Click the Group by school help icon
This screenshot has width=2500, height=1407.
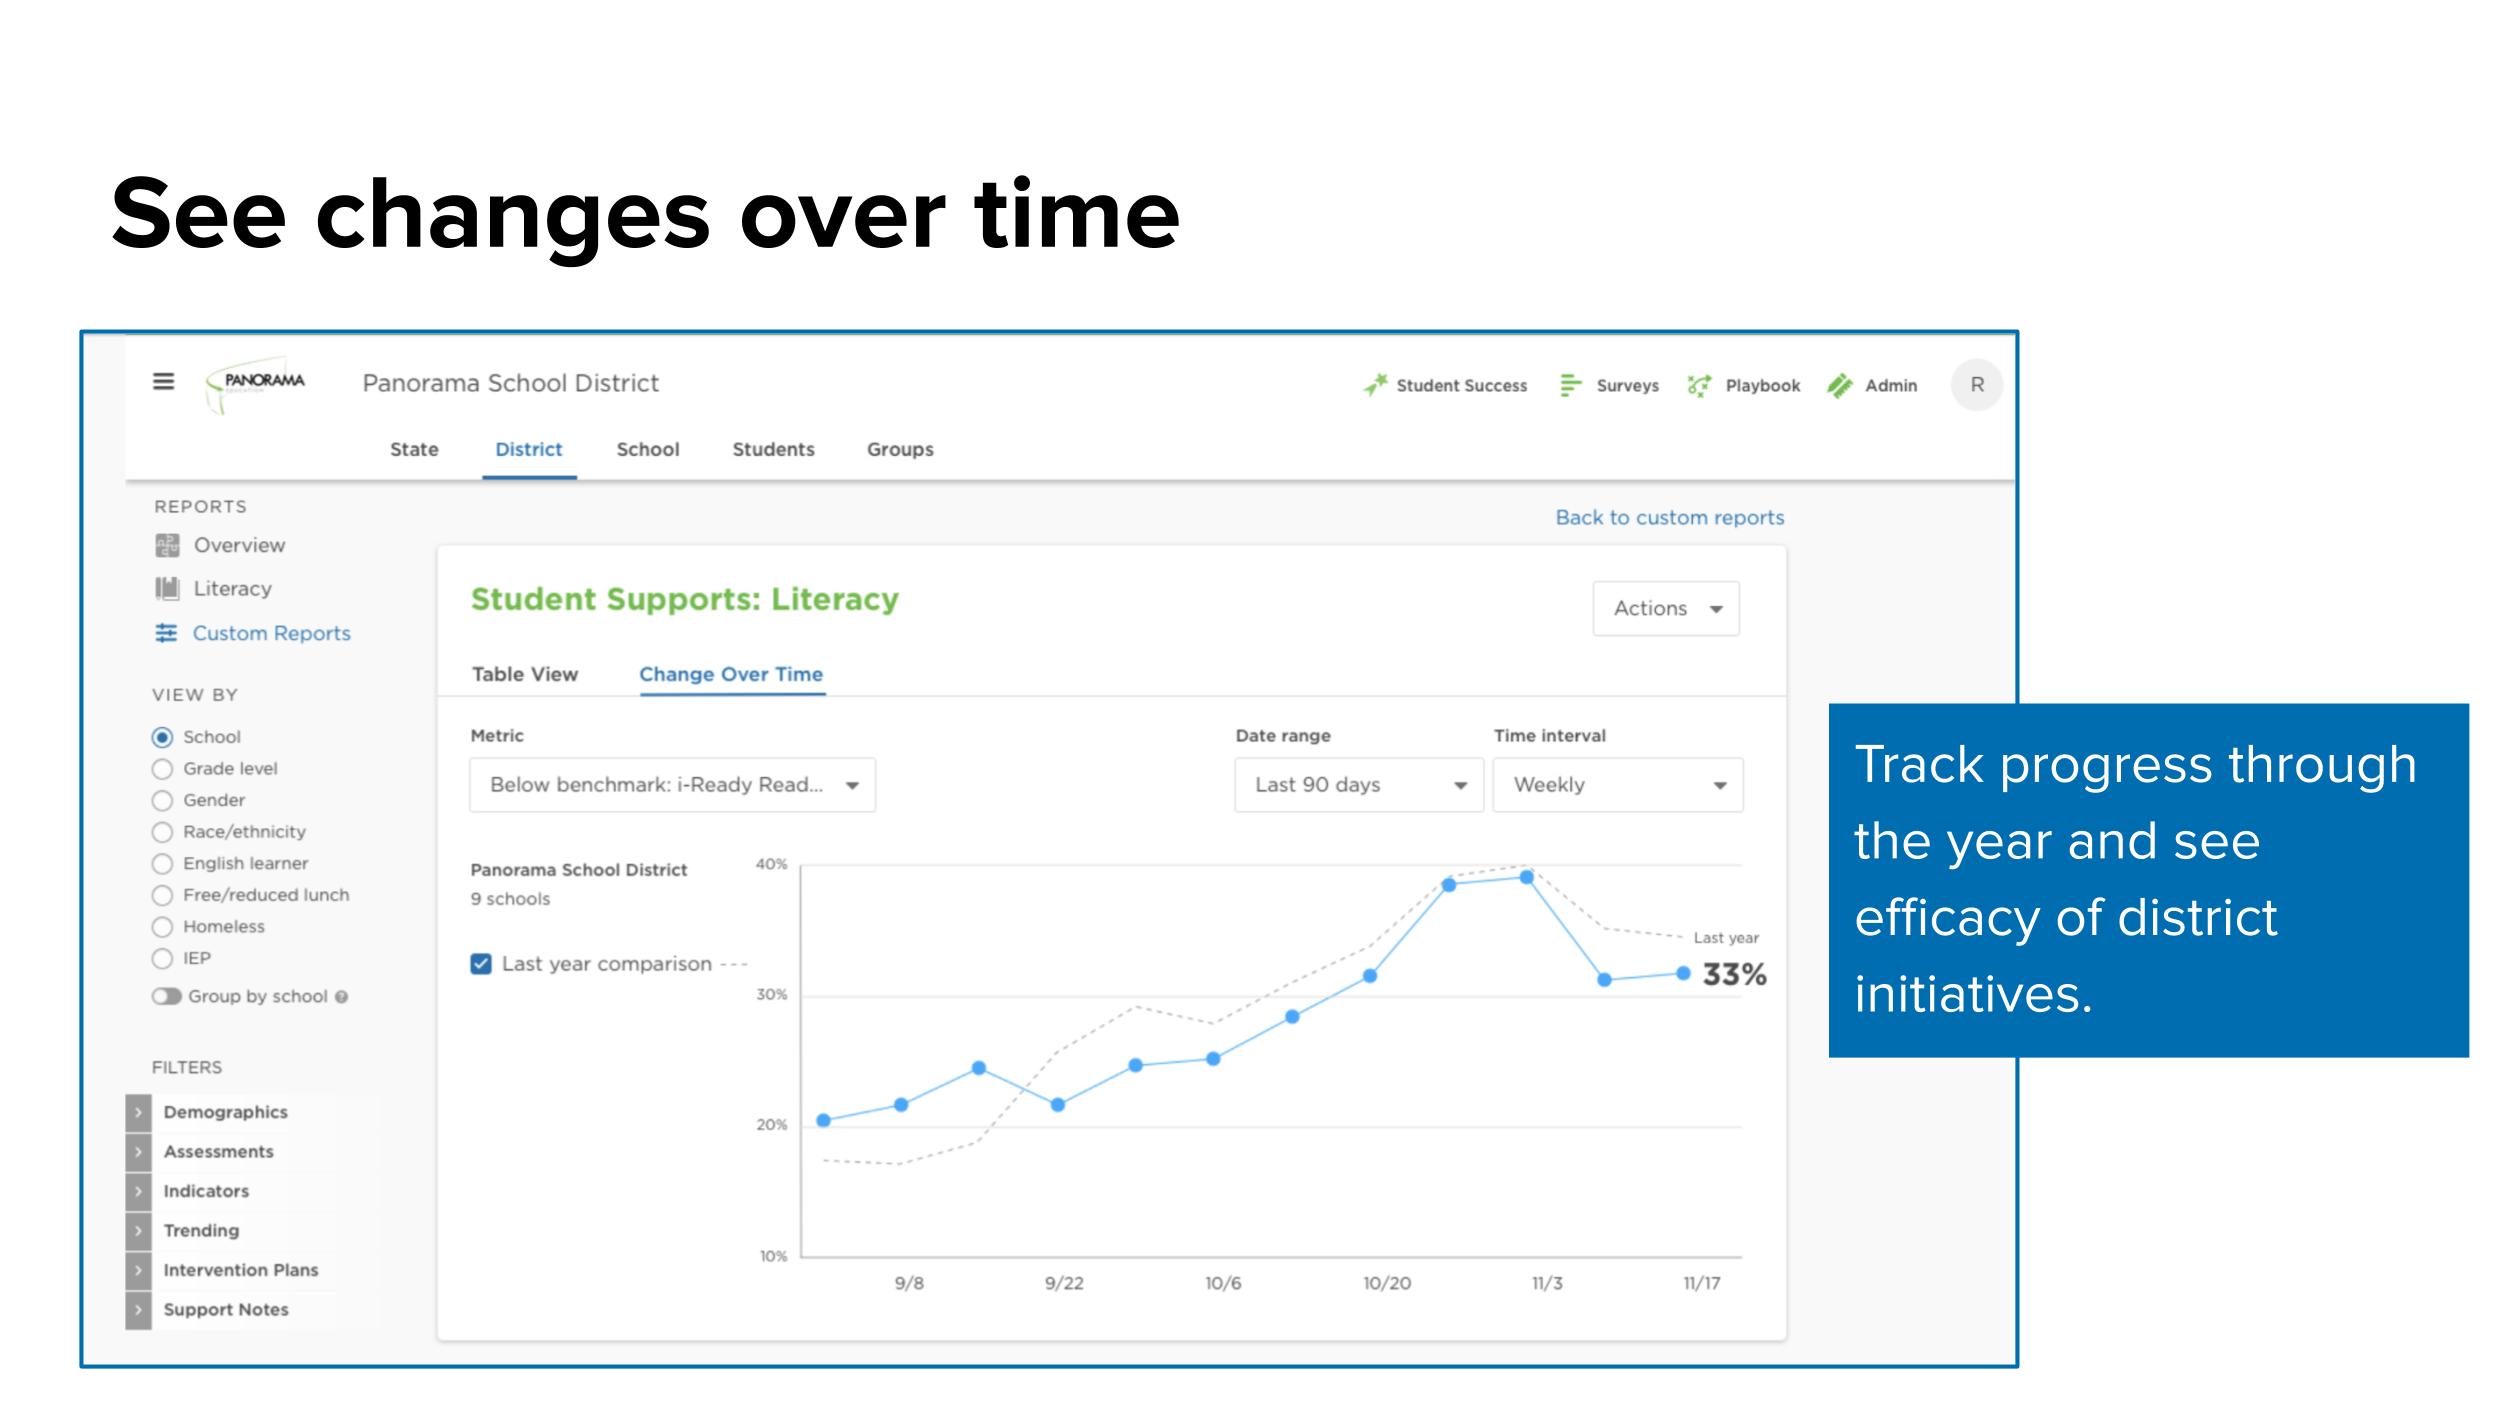pos(341,997)
